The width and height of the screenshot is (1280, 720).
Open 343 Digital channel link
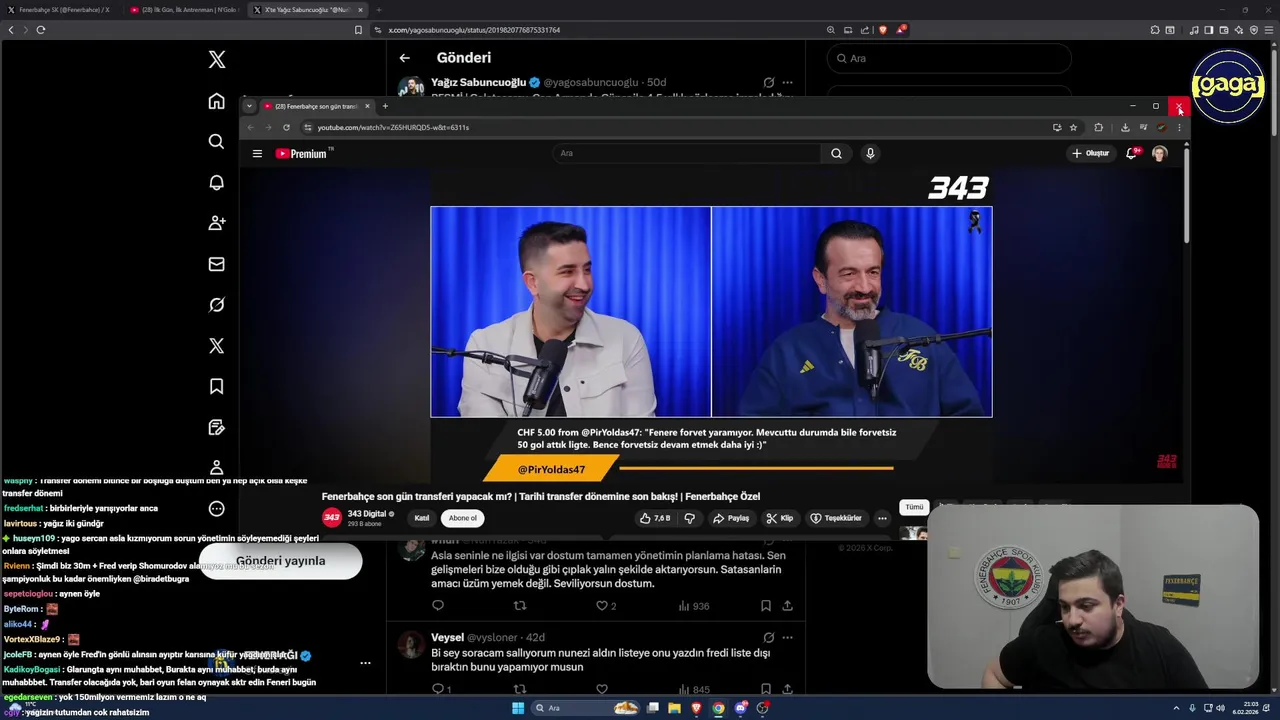367,514
